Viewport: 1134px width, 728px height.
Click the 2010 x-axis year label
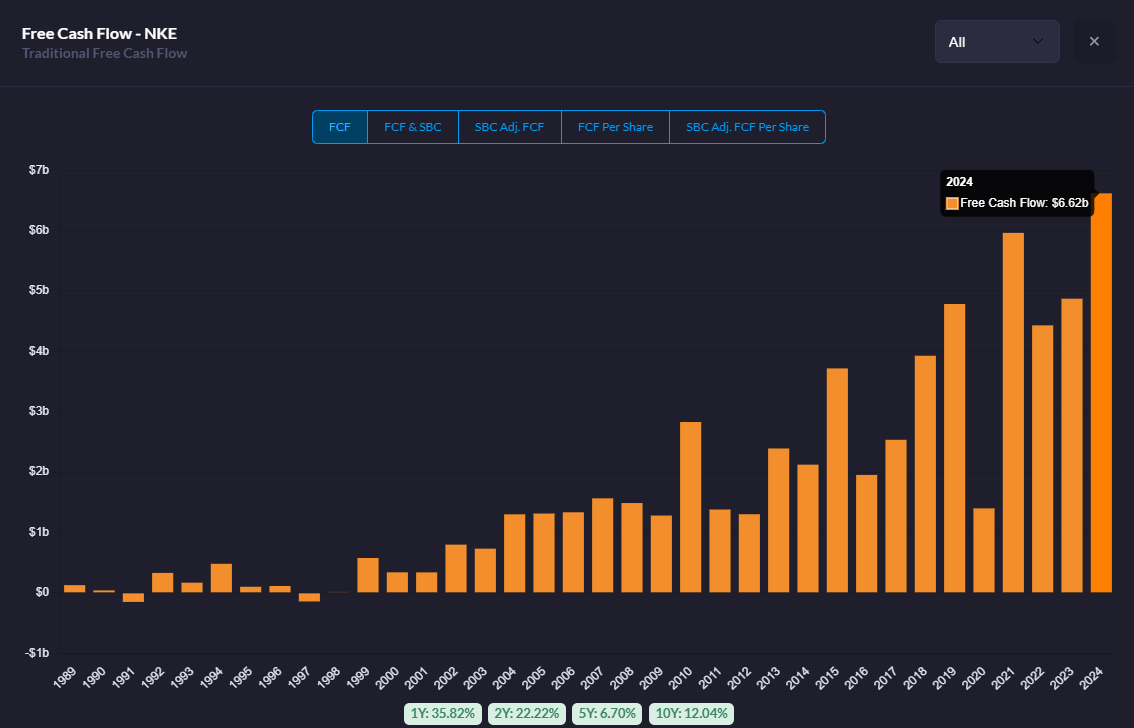(x=681, y=677)
